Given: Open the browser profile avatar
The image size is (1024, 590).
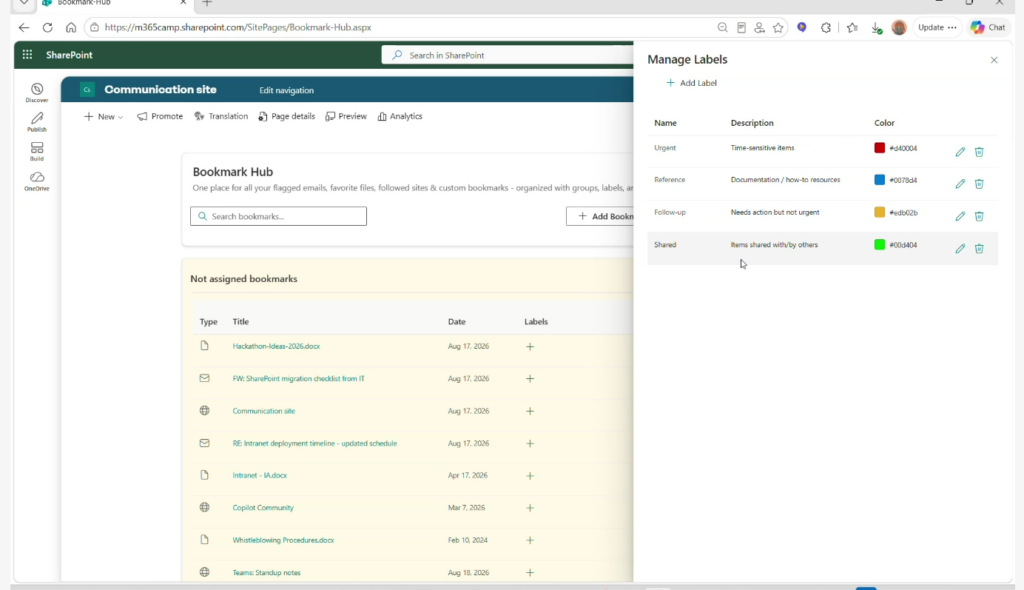Looking at the screenshot, I should [899, 27].
